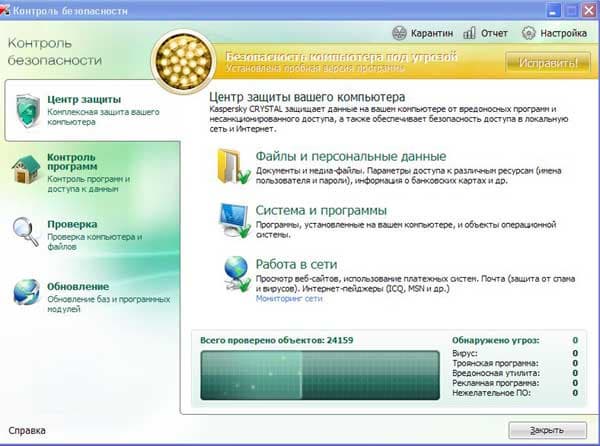Viewport: 600px width, 446px height.
Task: Click the 'Троянская программа:' counter row
Action: pos(515,363)
